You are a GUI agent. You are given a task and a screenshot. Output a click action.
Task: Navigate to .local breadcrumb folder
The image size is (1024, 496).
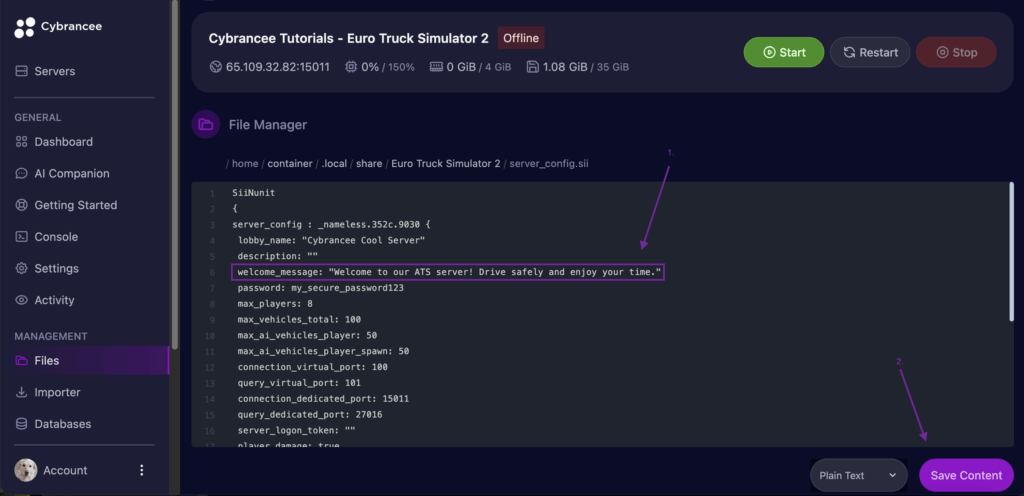334,164
